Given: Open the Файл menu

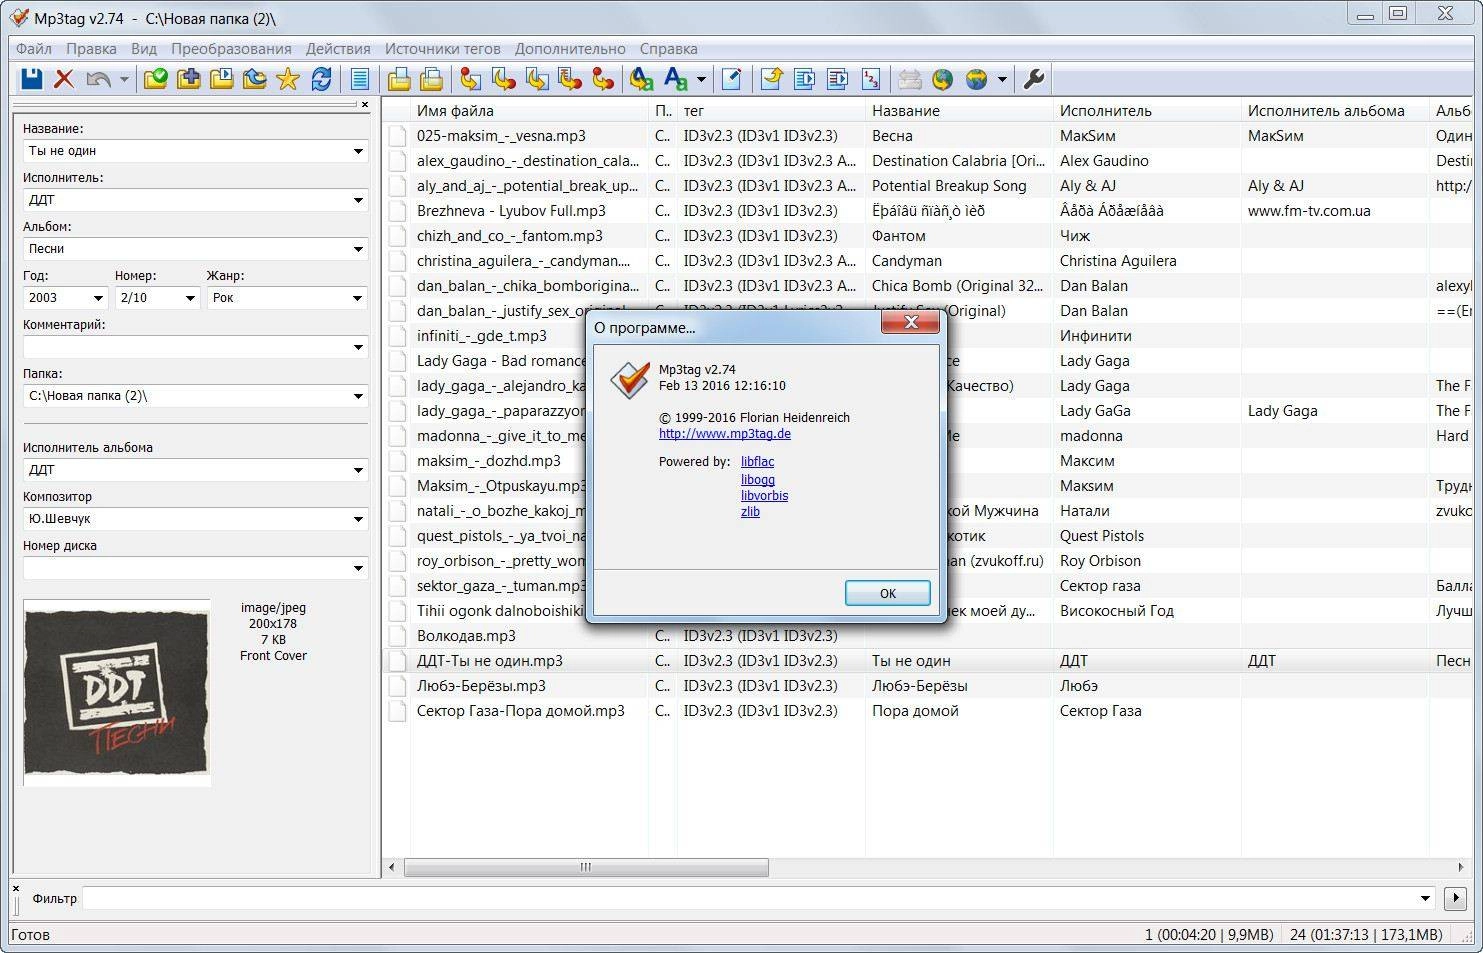Looking at the screenshot, I should [x=34, y=48].
